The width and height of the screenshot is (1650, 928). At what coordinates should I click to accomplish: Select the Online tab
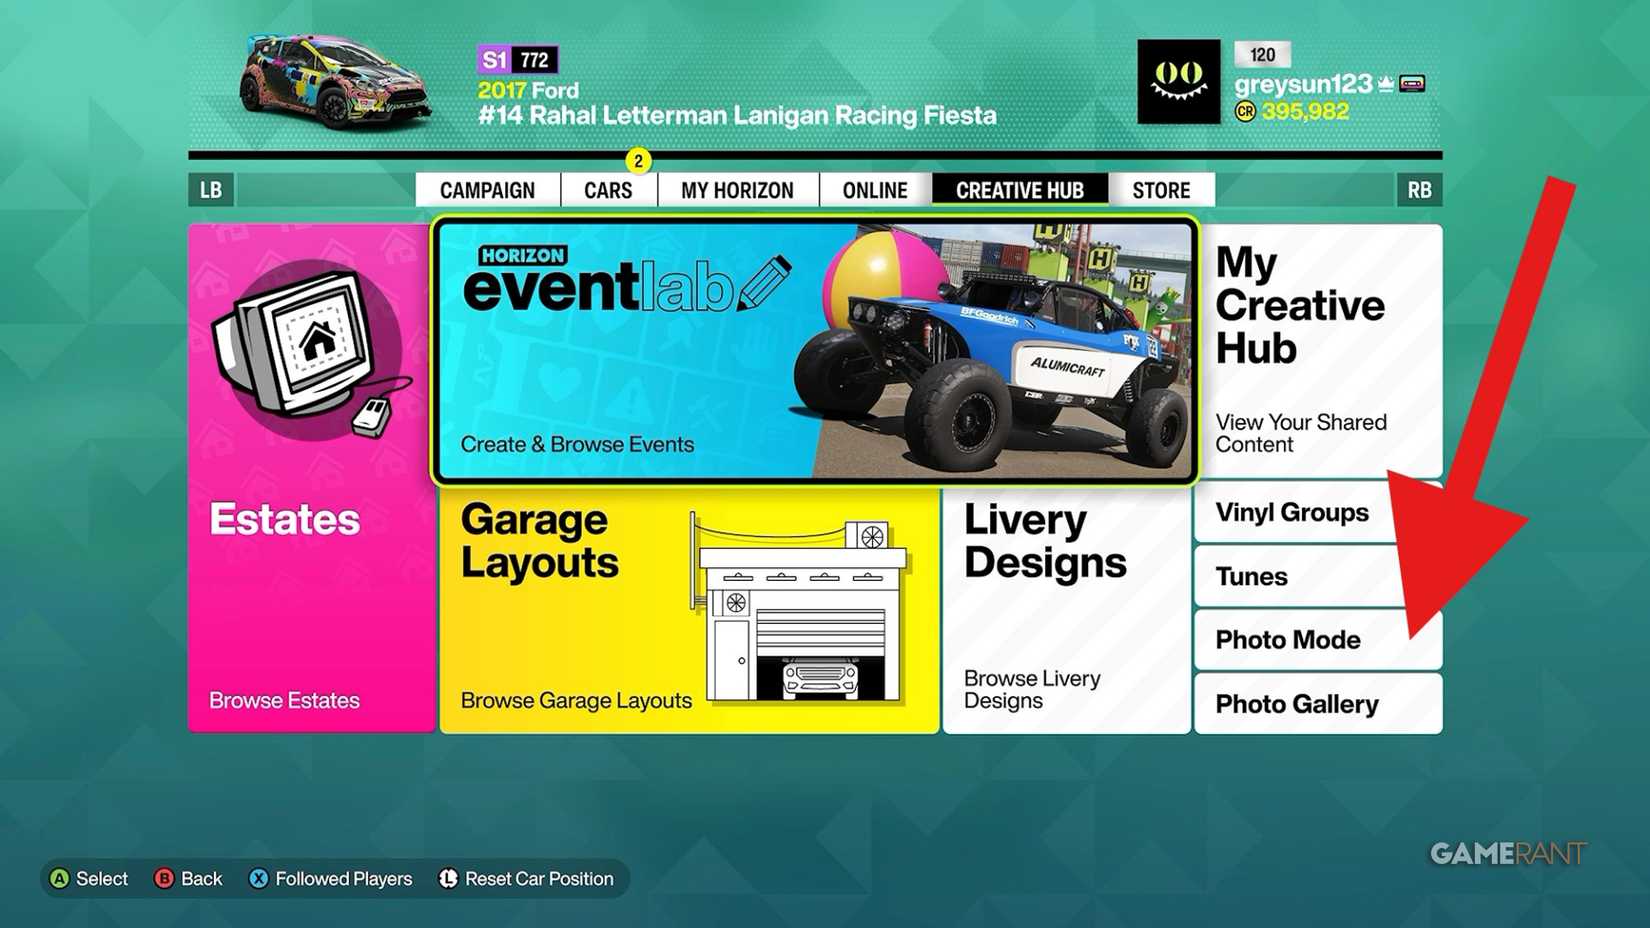[x=875, y=190]
